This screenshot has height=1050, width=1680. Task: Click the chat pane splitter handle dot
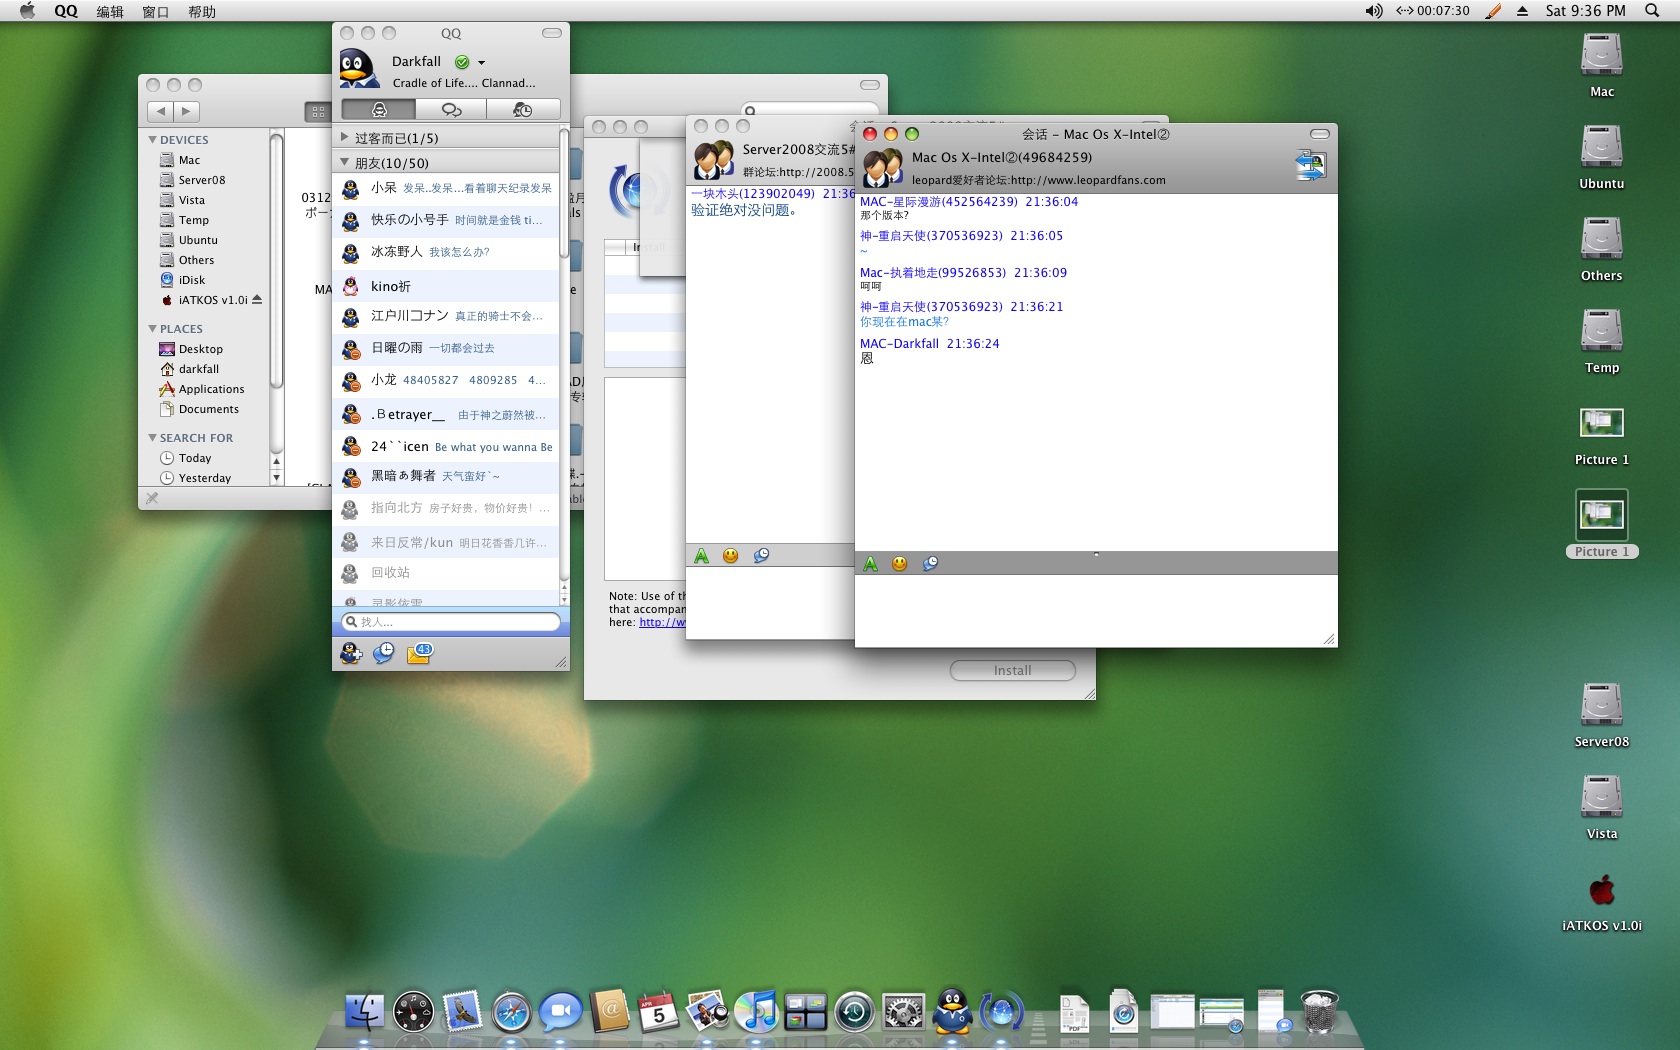click(x=1096, y=554)
